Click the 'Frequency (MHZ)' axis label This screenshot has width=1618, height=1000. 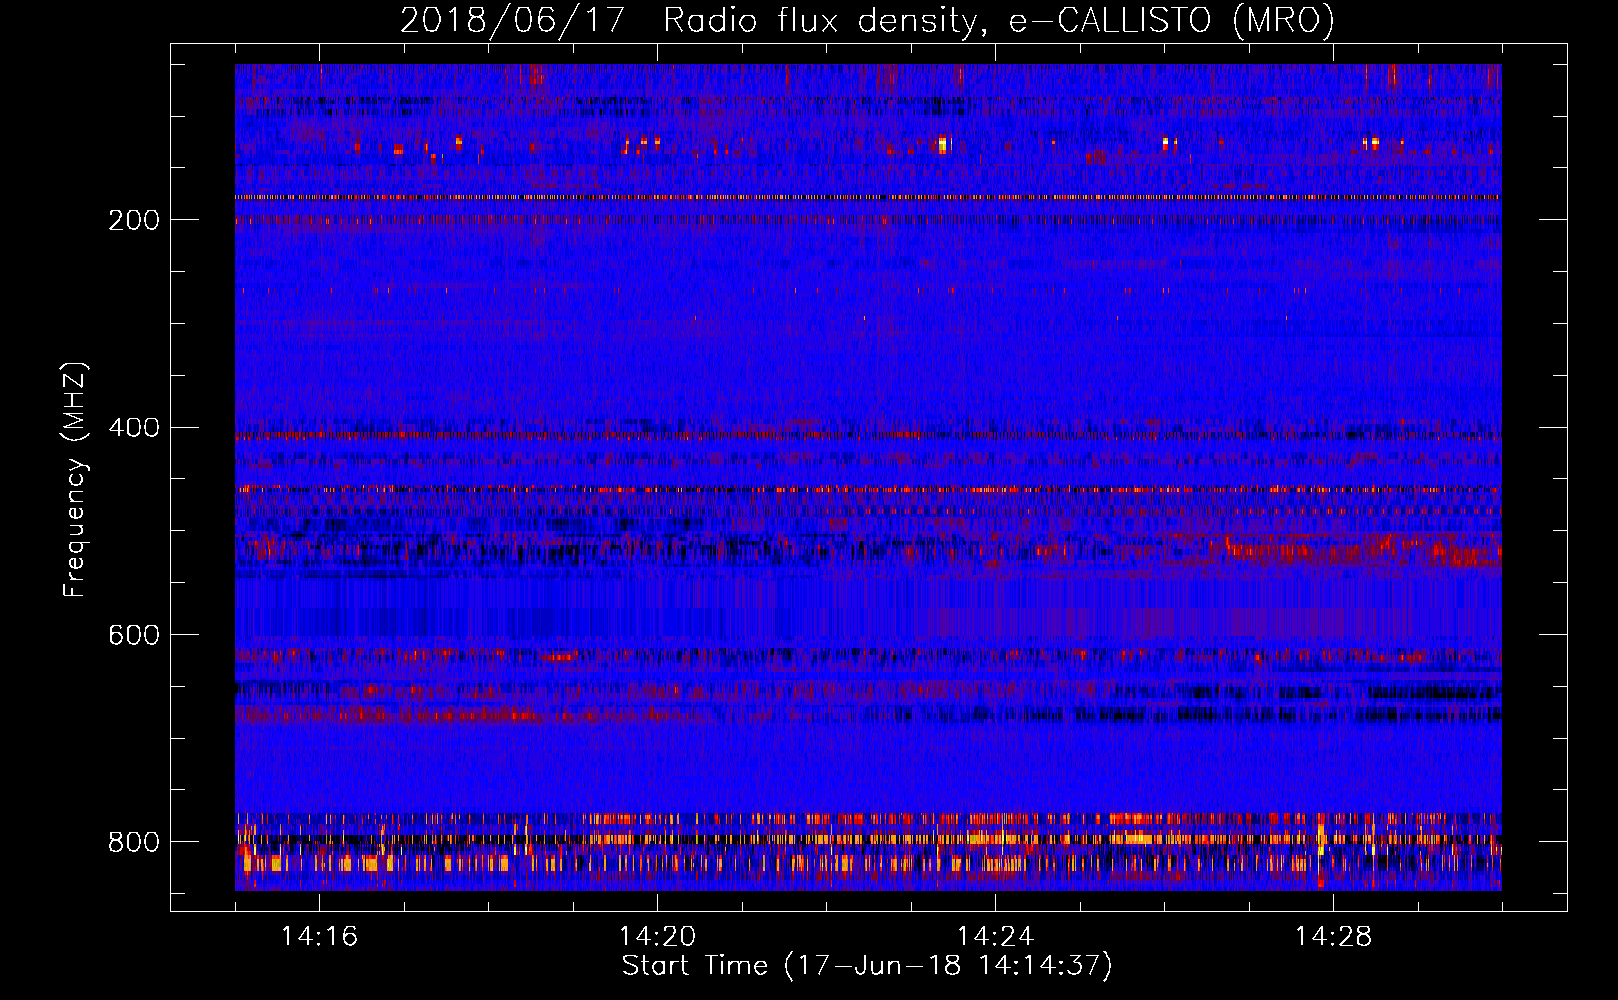75,479
